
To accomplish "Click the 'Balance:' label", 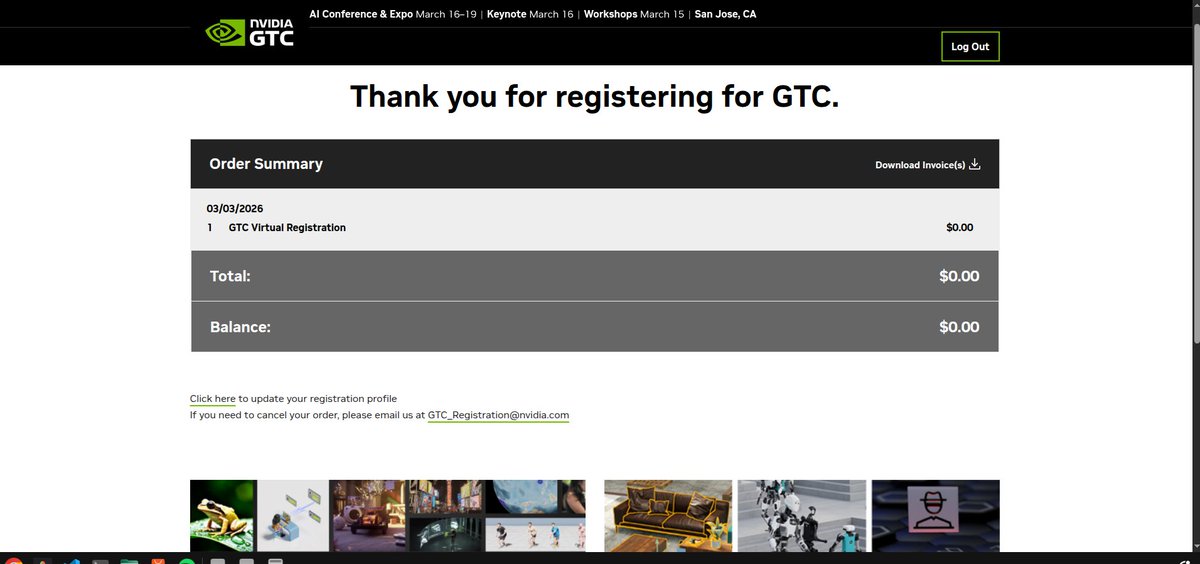I will 240,327.
